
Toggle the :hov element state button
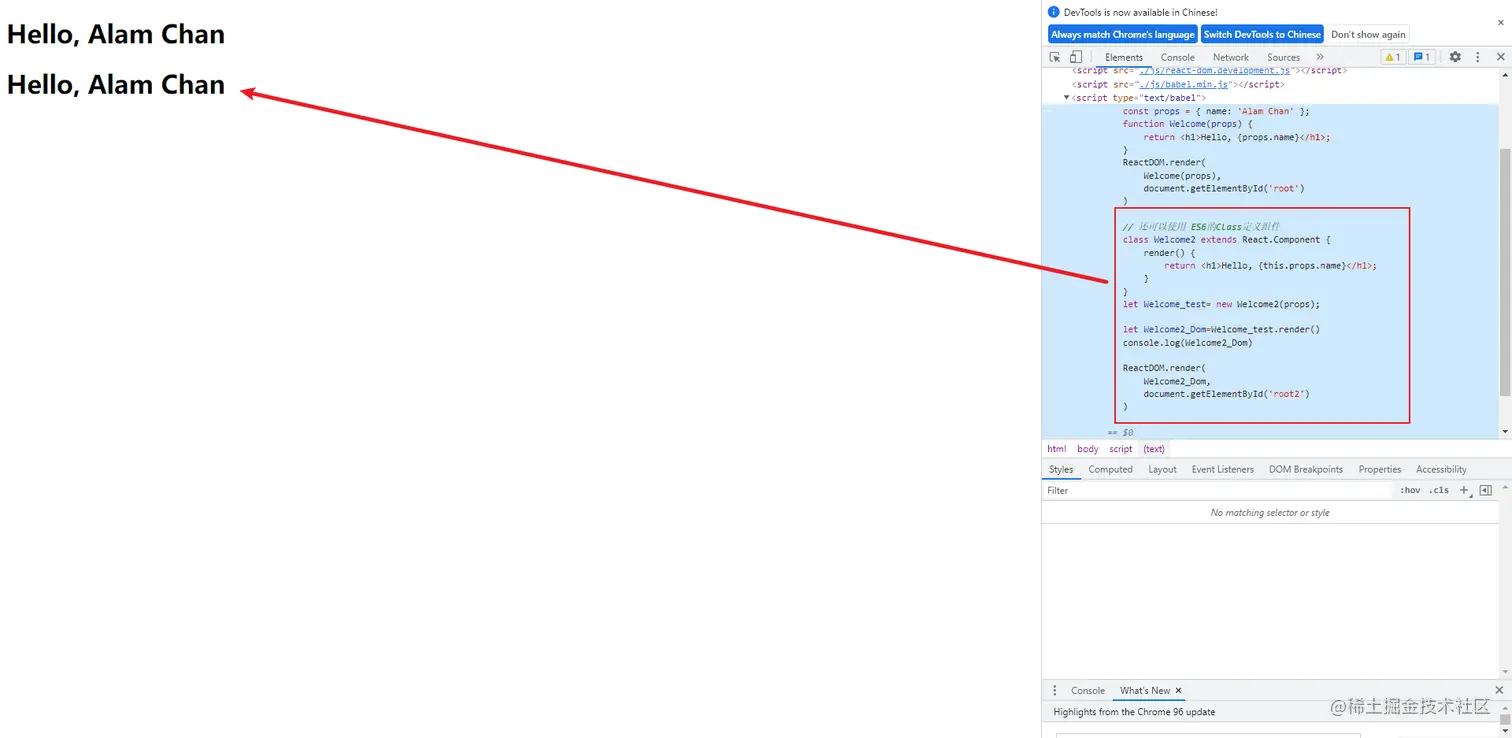click(1410, 490)
